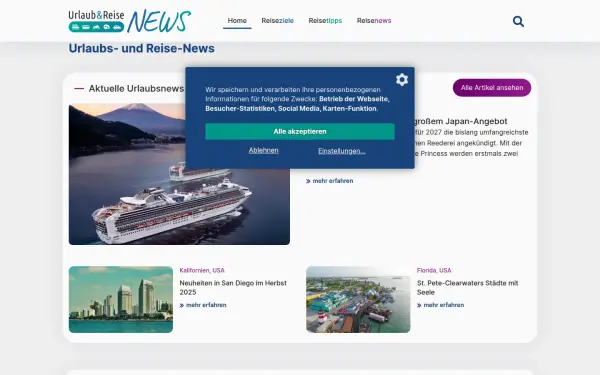The width and height of the screenshot is (600, 375).
Task: Open the Reisenews menu item
Action: [x=374, y=21]
